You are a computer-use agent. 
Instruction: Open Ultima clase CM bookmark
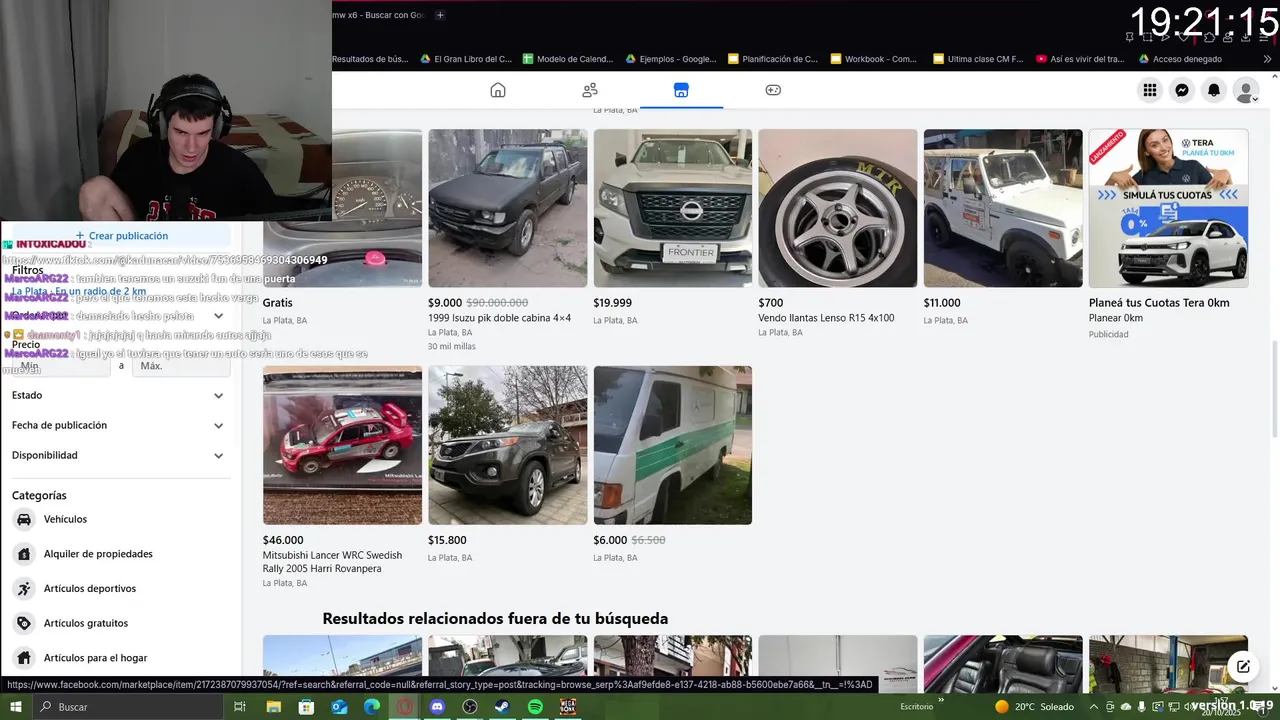pyautogui.click(x=979, y=59)
